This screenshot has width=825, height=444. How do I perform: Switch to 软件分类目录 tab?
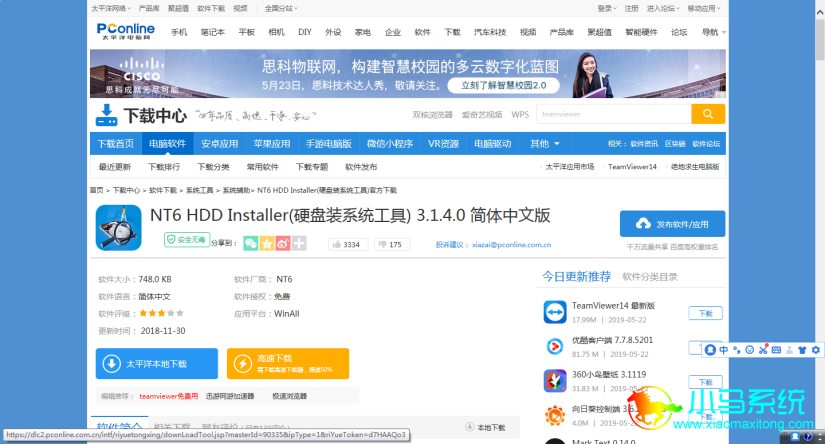click(650, 277)
